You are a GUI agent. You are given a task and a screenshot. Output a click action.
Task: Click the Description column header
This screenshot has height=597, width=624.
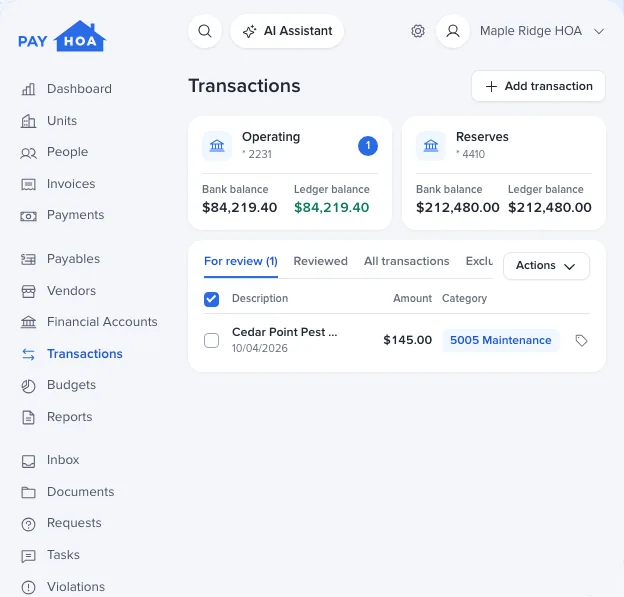pos(260,298)
